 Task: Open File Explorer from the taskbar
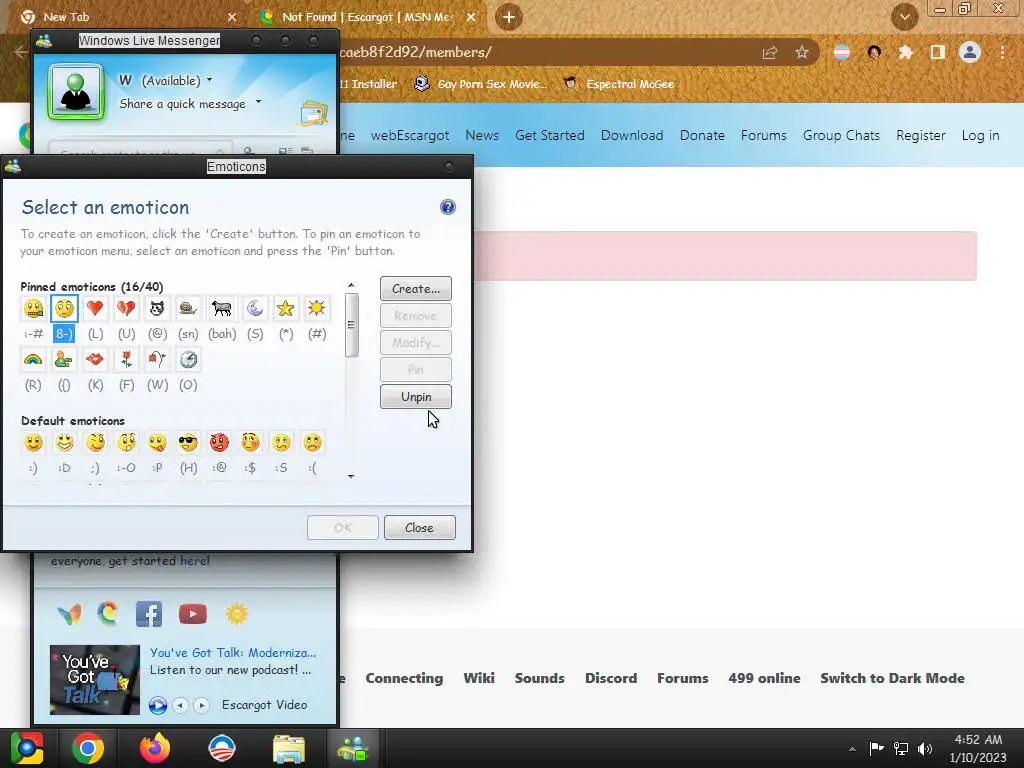click(x=288, y=748)
